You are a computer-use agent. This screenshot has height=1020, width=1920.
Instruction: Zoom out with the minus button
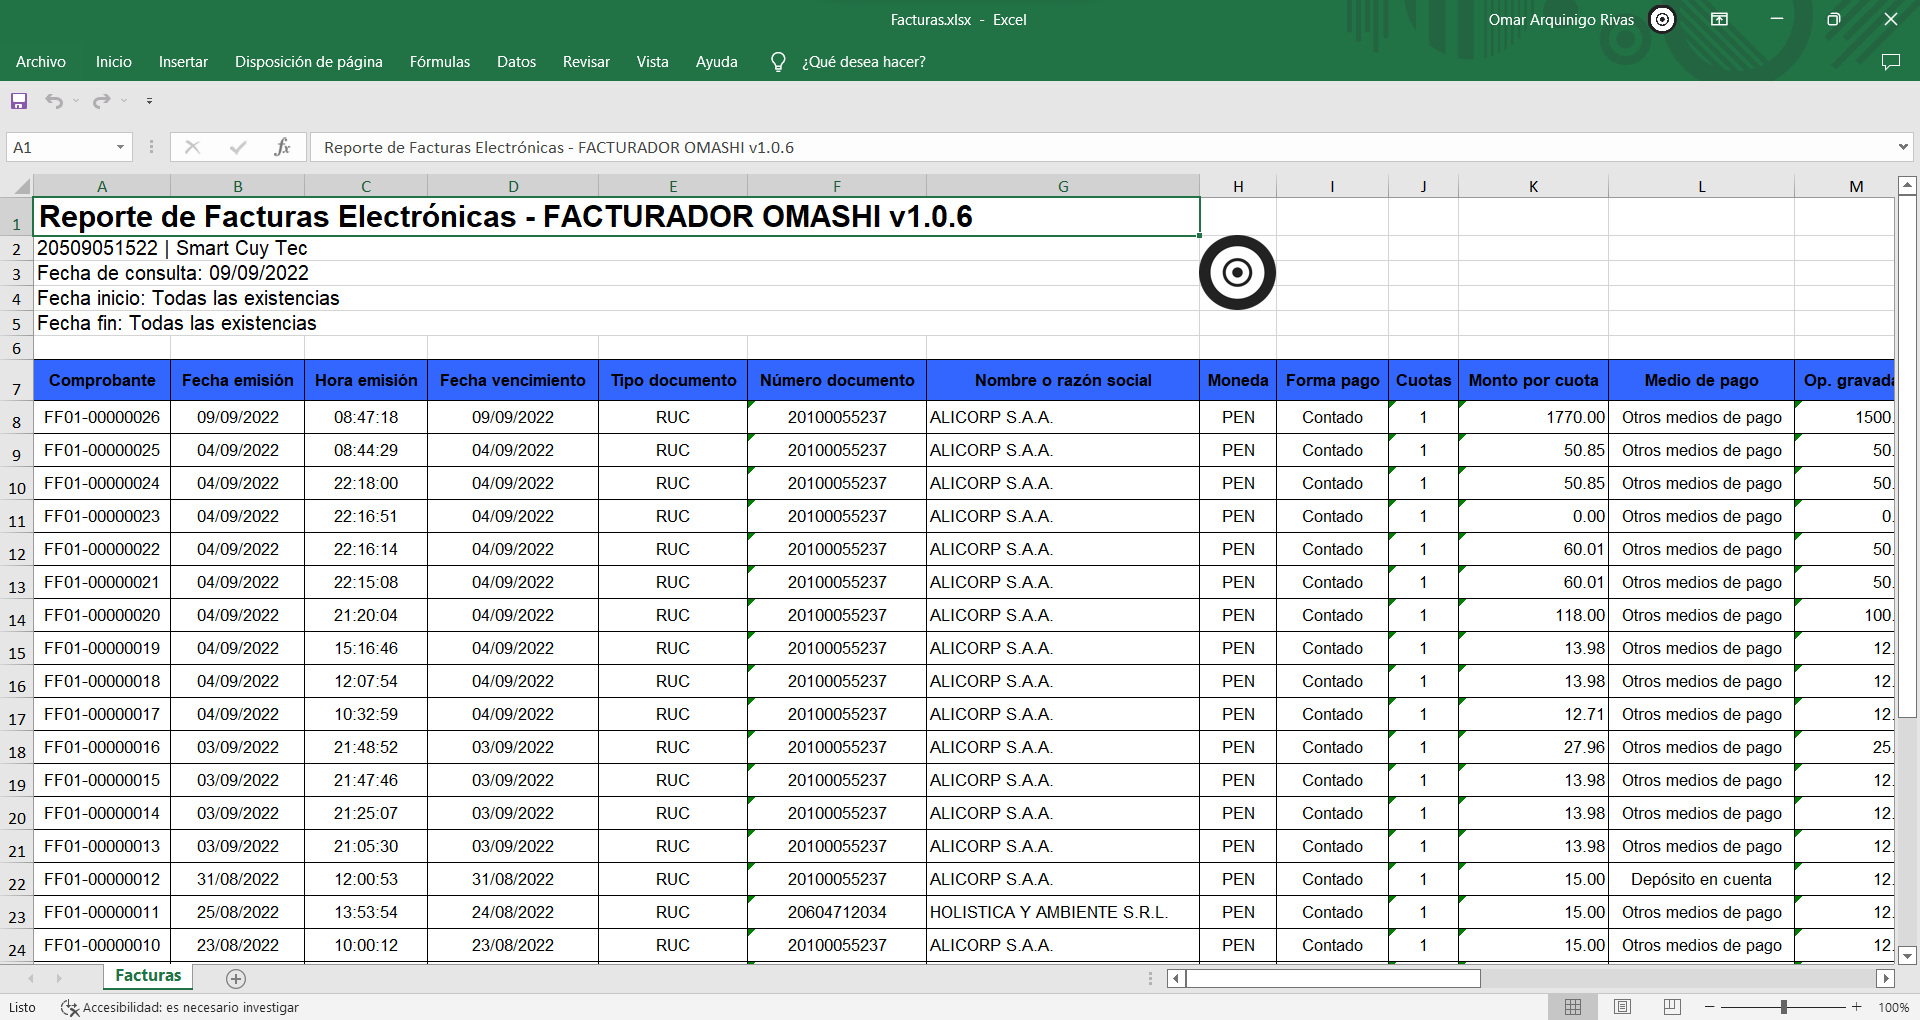point(1710,1007)
